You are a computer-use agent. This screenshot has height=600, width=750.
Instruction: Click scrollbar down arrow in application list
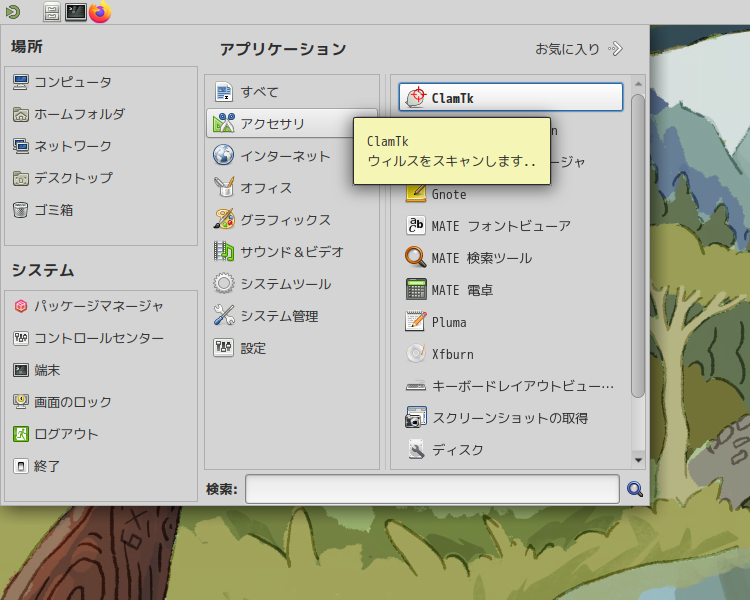click(x=638, y=460)
